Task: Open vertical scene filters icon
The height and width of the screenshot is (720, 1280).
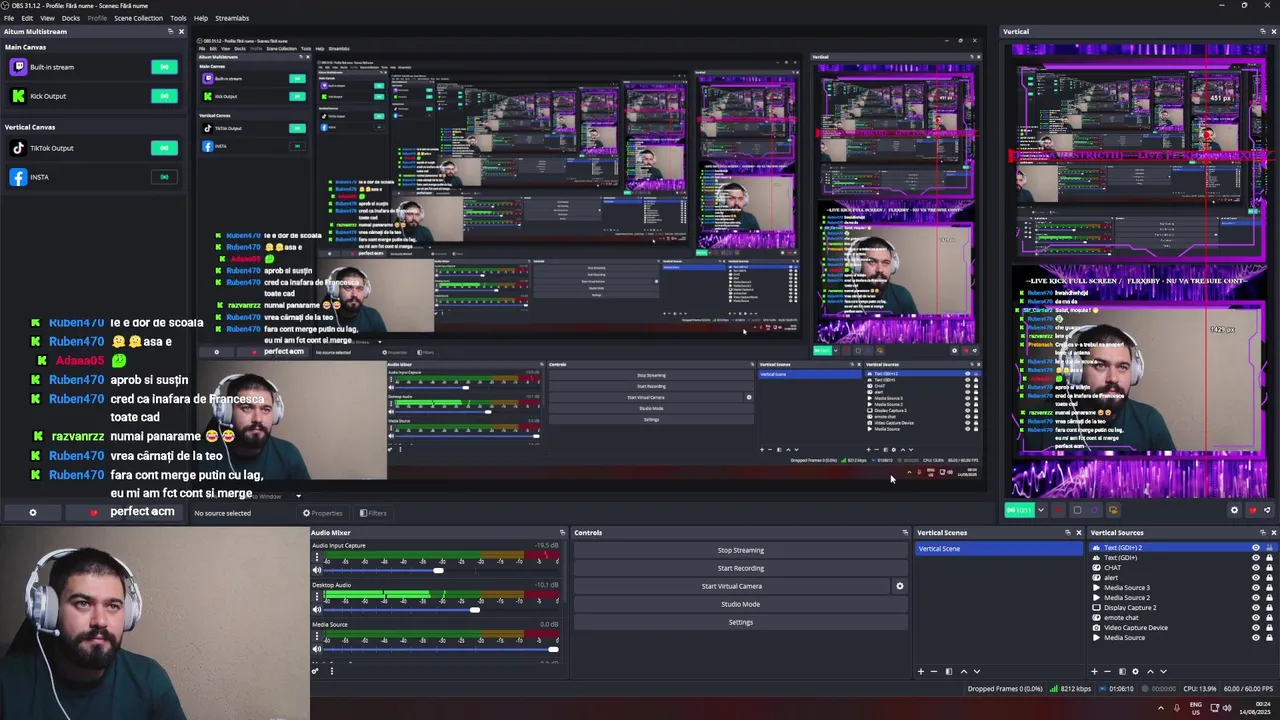Action: click(x=949, y=671)
